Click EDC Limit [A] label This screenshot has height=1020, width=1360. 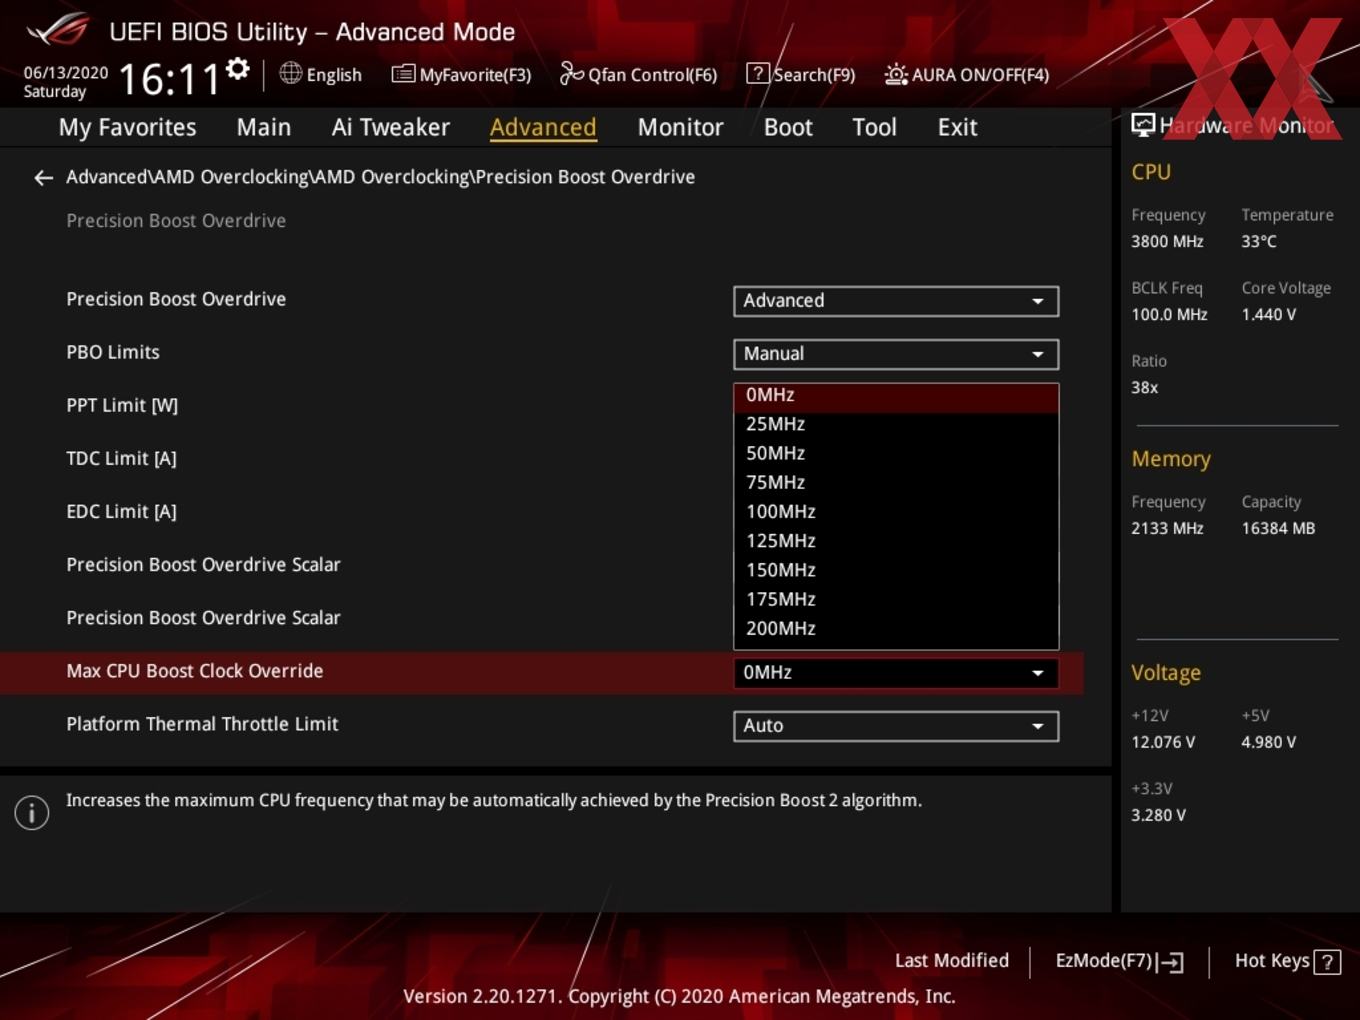[121, 512]
